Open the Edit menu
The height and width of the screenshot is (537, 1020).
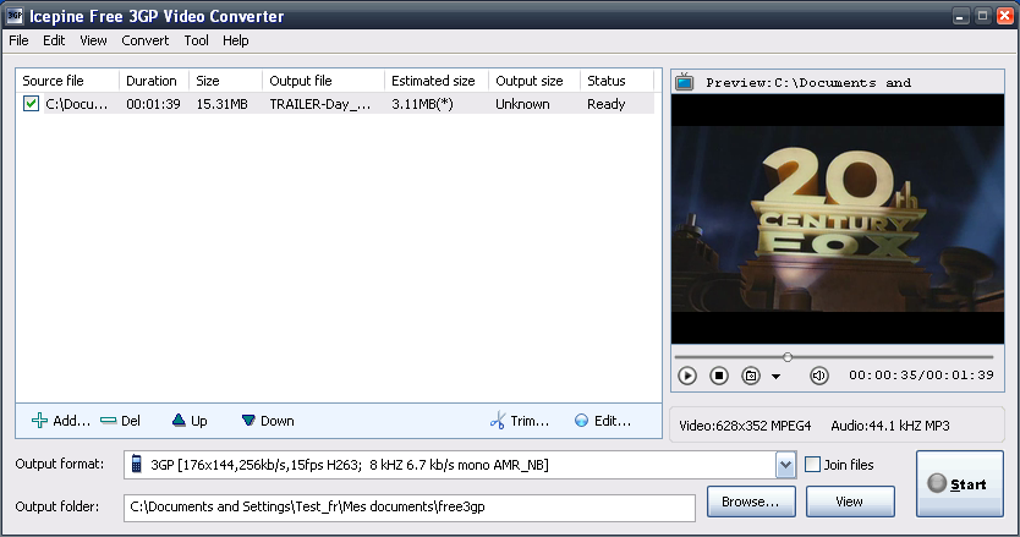54,40
